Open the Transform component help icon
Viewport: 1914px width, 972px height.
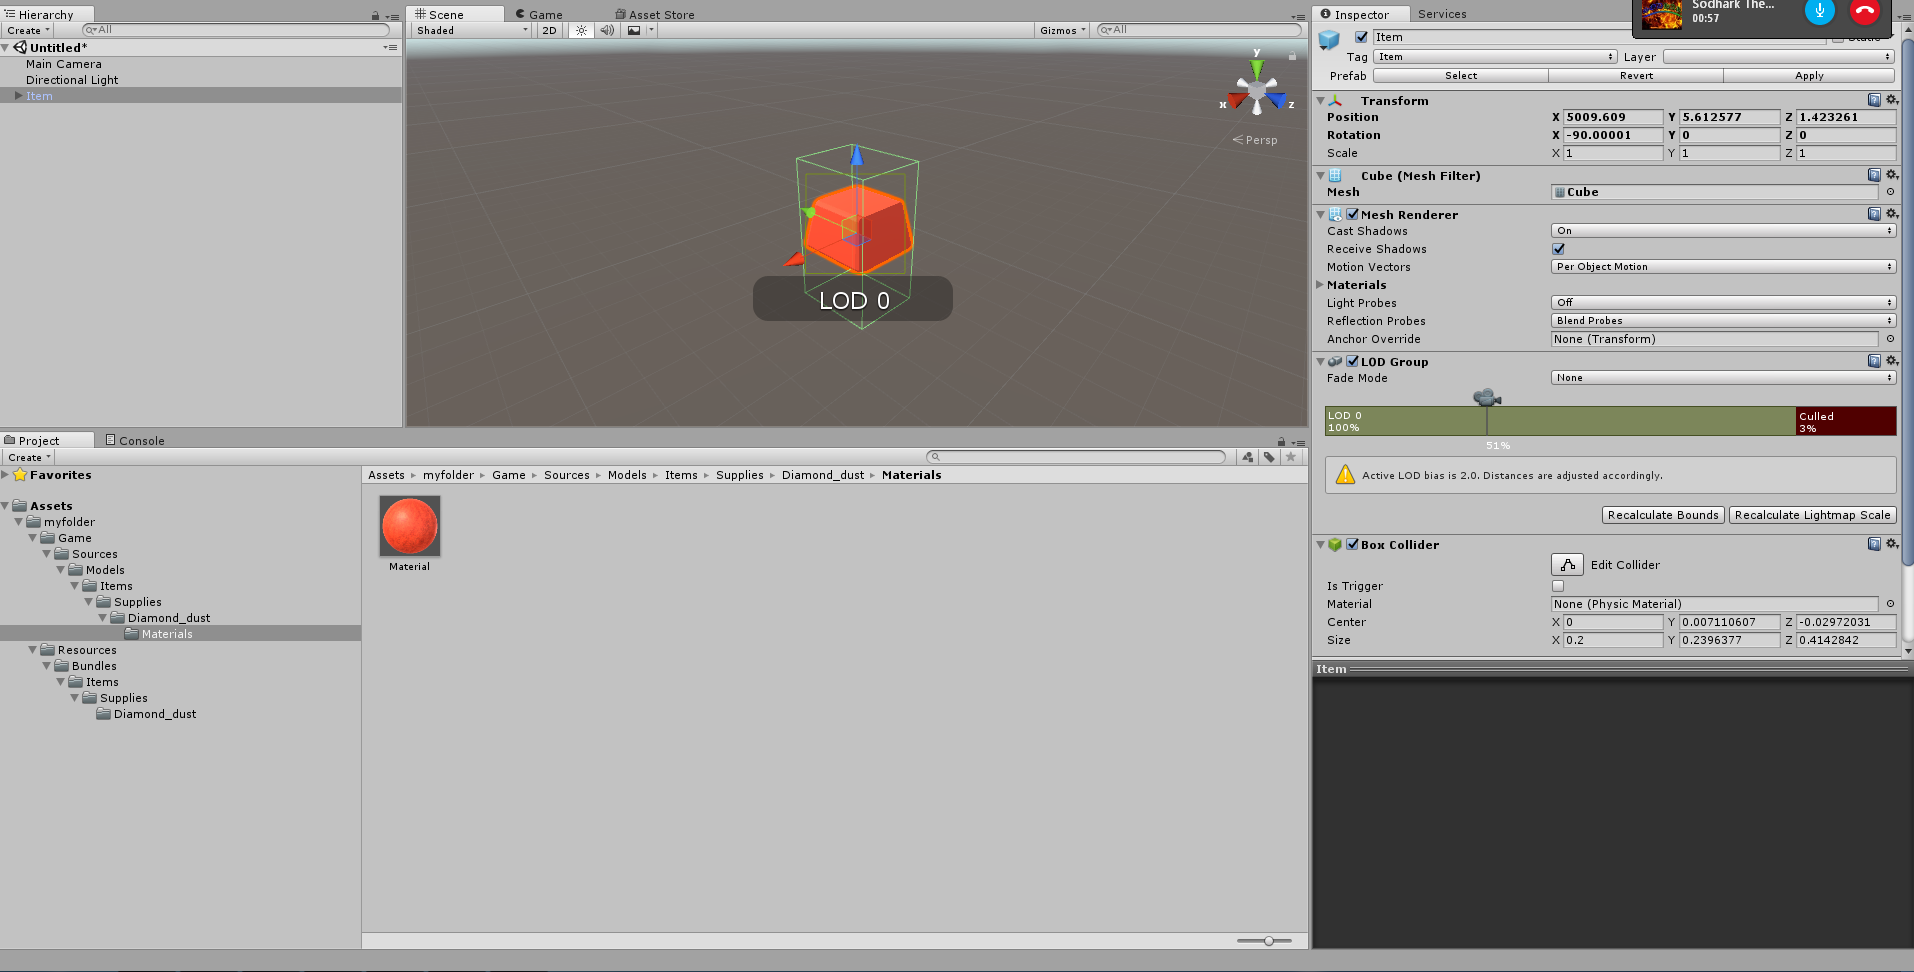tap(1874, 100)
